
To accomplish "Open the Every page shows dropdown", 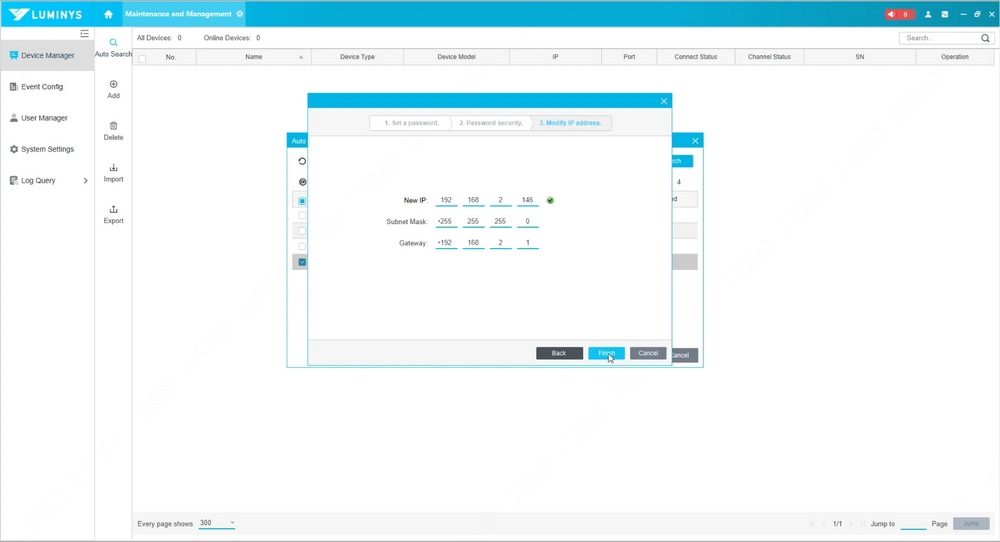I will pyautogui.click(x=217, y=523).
